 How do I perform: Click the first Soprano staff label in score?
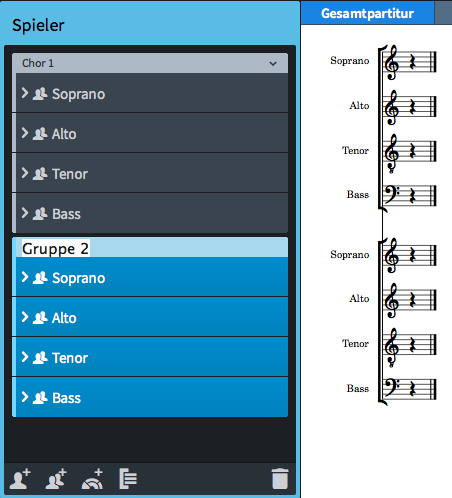pos(350,61)
